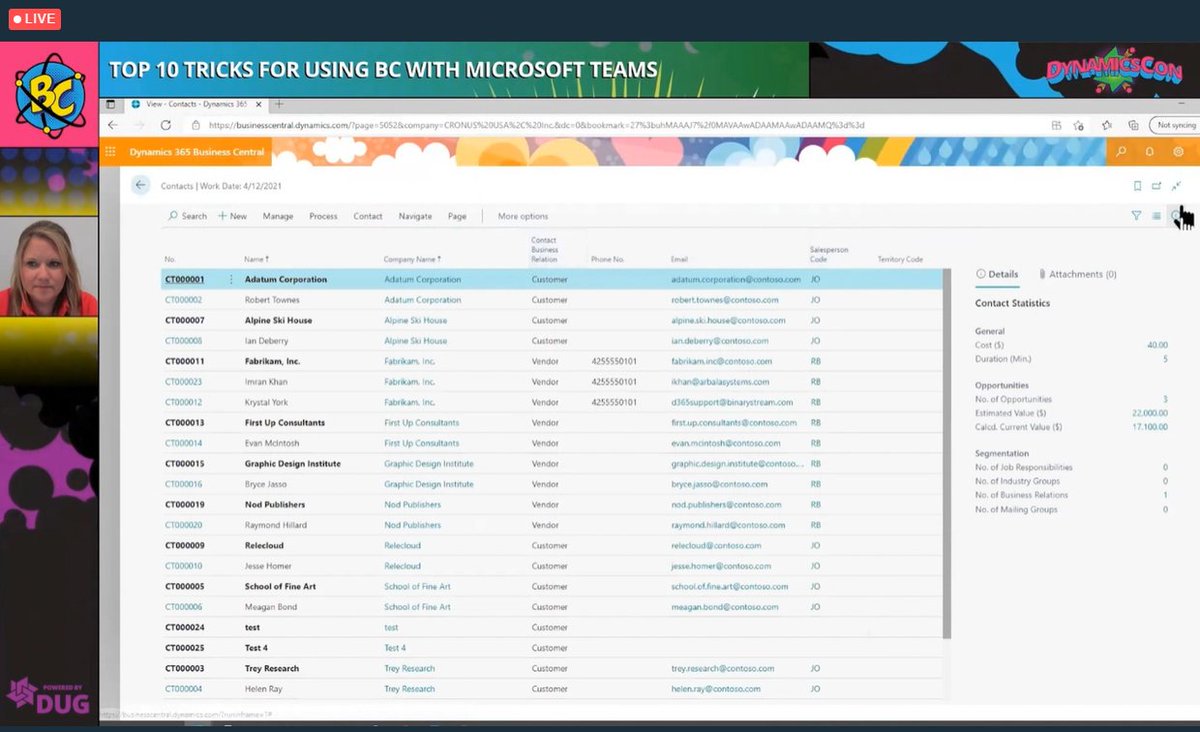Open the app launcher waffle icon

tap(110, 152)
